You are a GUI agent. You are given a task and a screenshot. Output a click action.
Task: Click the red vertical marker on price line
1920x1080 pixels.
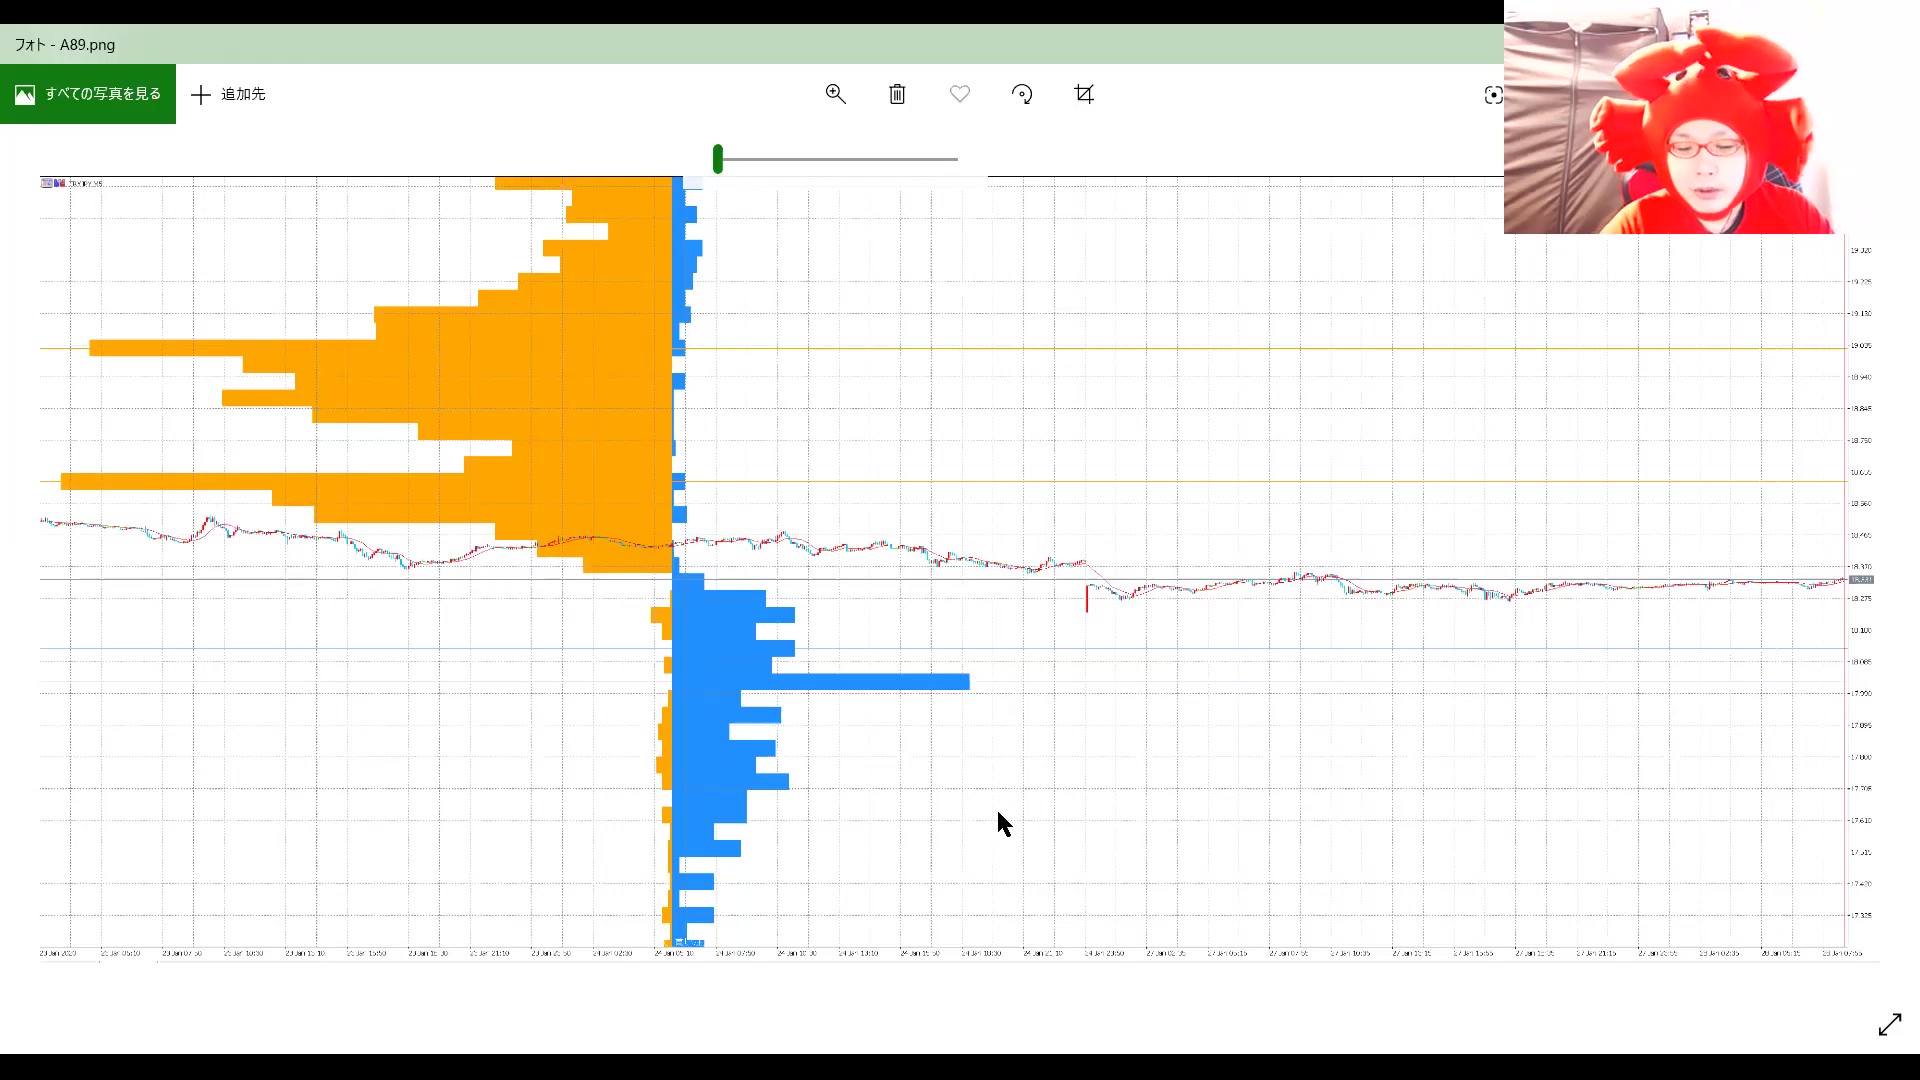tap(1087, 599)
